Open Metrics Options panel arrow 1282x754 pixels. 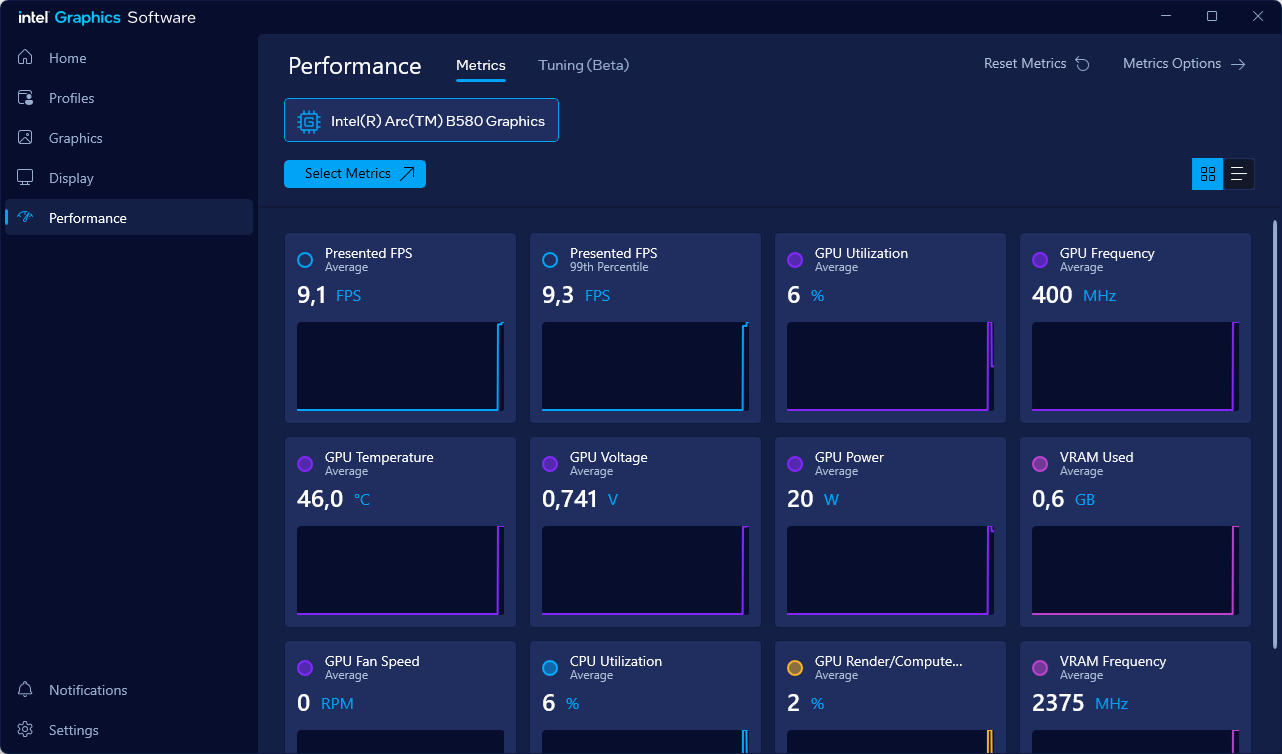click(x=1238, y=64)
